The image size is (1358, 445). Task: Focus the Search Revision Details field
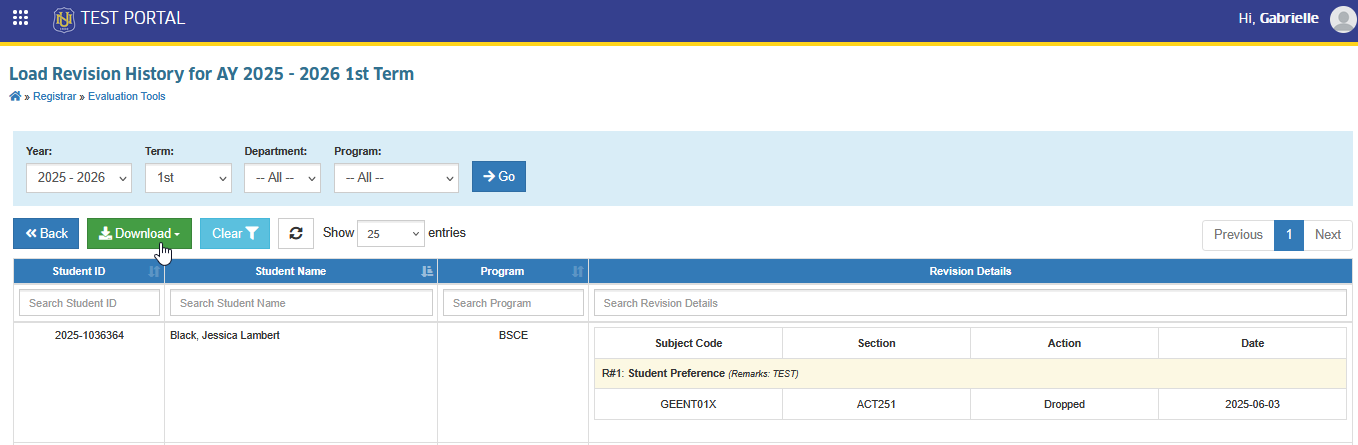coord(970,303)
